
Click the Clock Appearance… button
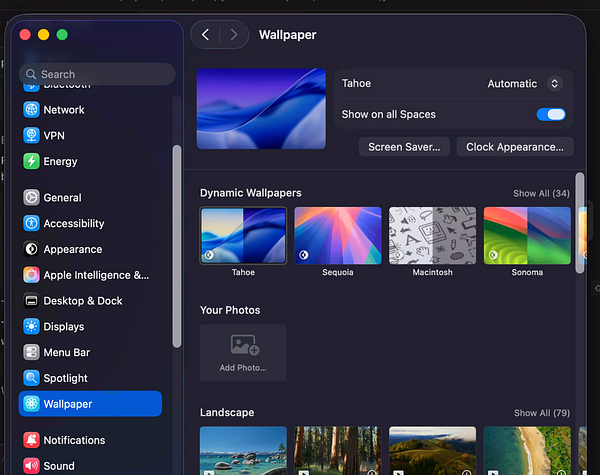pyautogui.click(x=515, y=147)
